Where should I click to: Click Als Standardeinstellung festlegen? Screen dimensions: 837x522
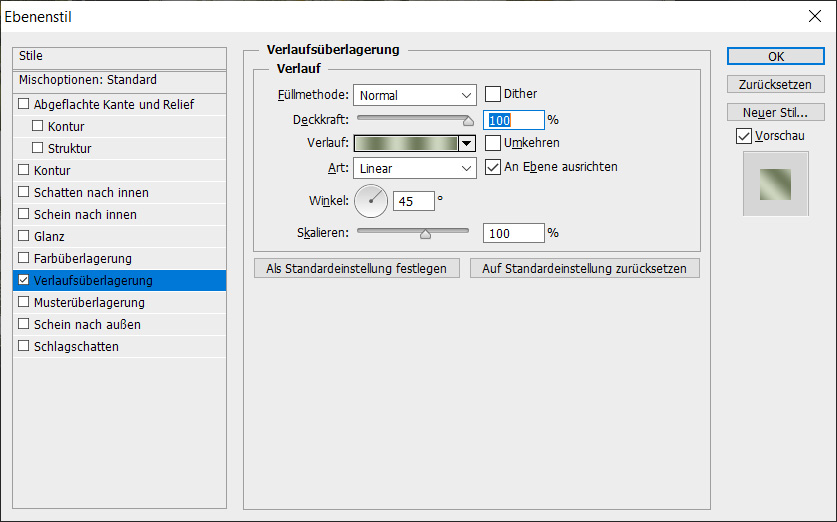[x=357, y=268]
